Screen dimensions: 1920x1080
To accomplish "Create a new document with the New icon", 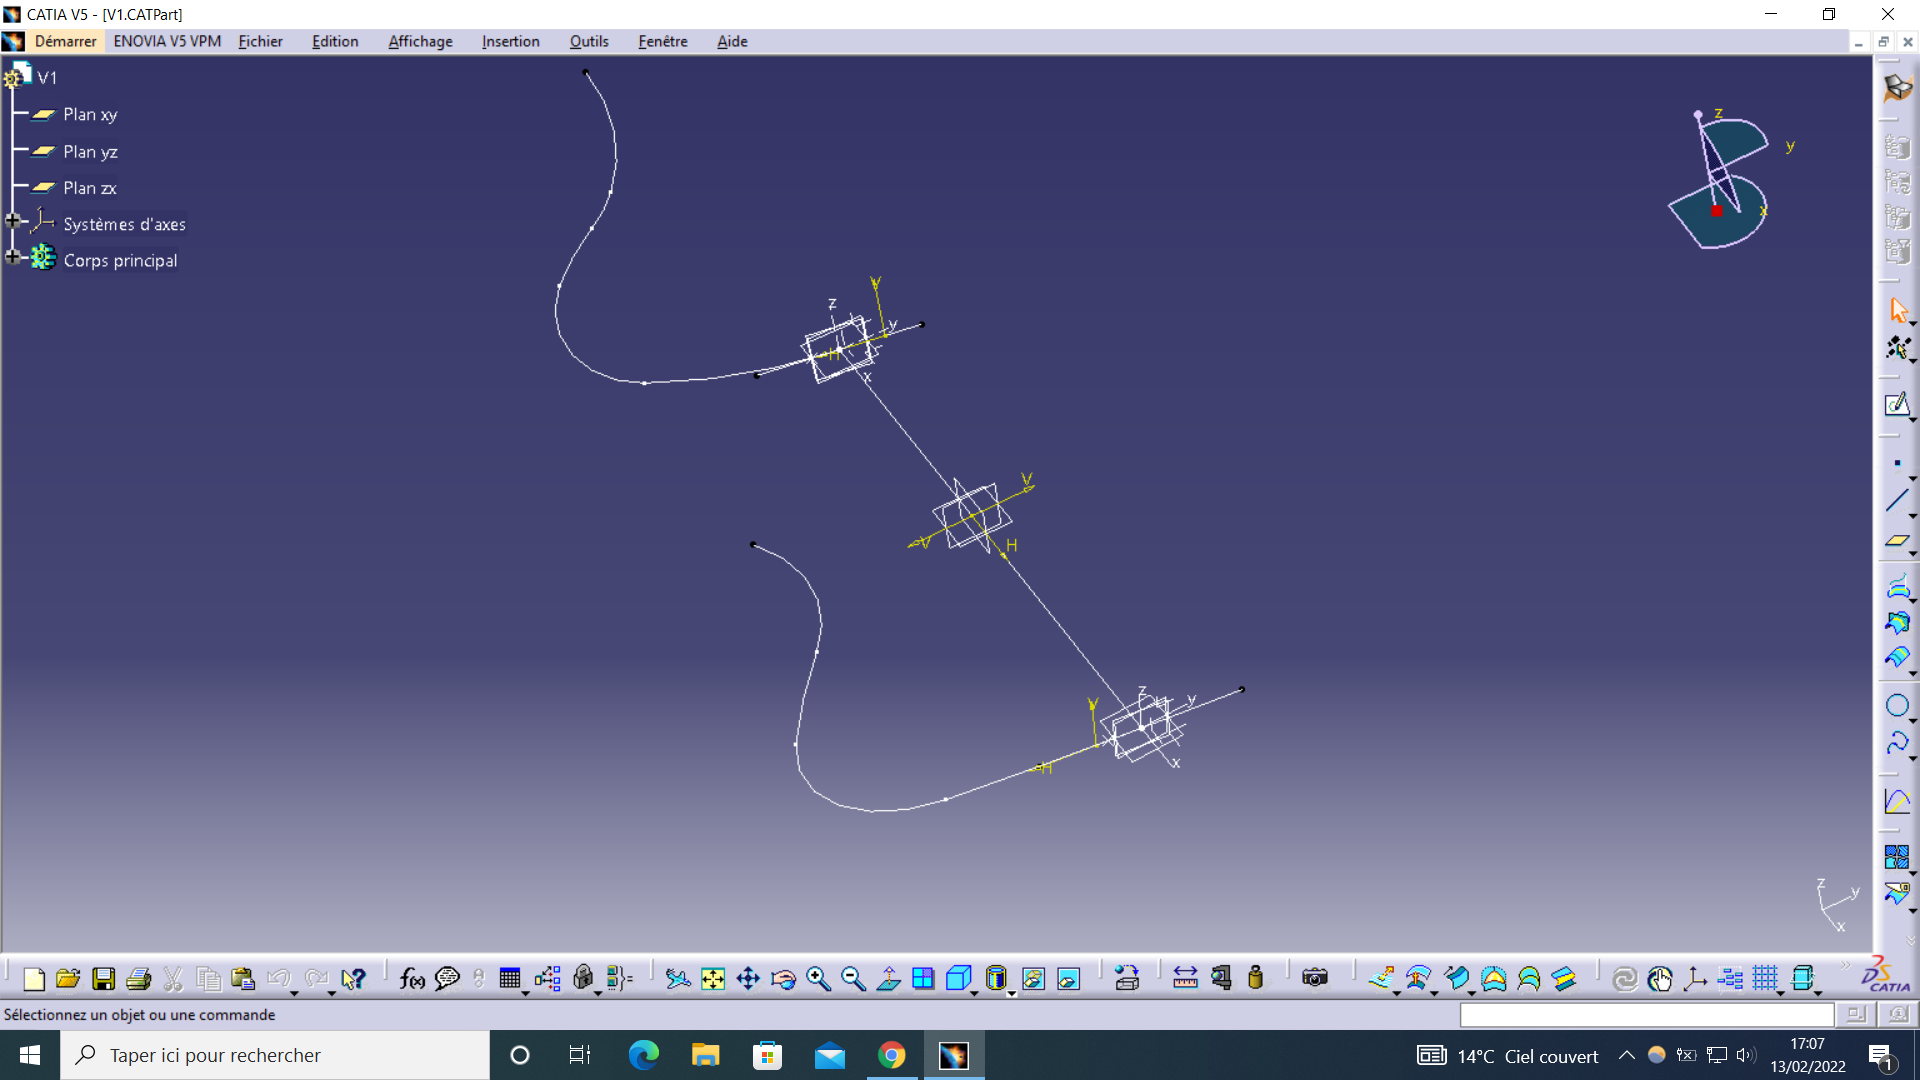I will tap(34, 979).
